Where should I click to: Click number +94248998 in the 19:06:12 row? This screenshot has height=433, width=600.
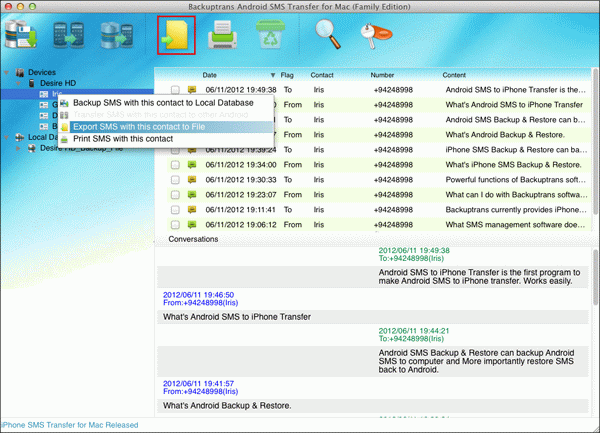tap(393, 225)
